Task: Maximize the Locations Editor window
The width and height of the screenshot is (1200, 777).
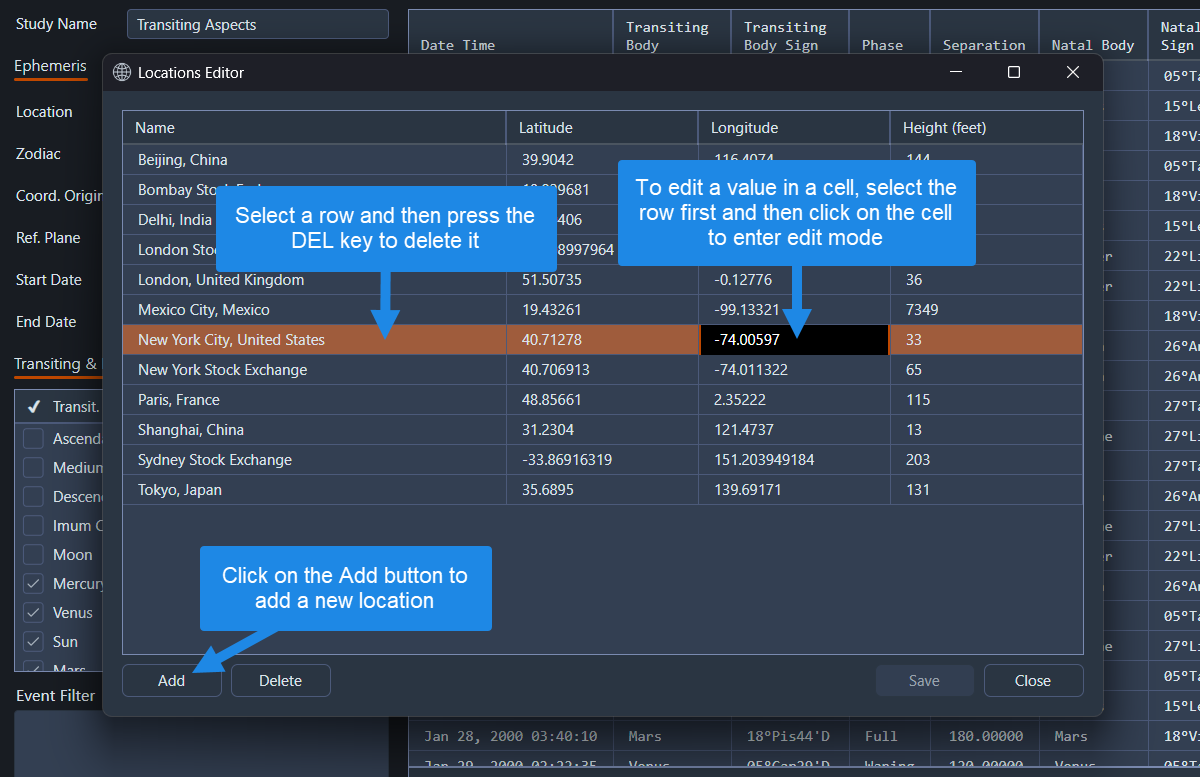Action: pos(1014,72)
